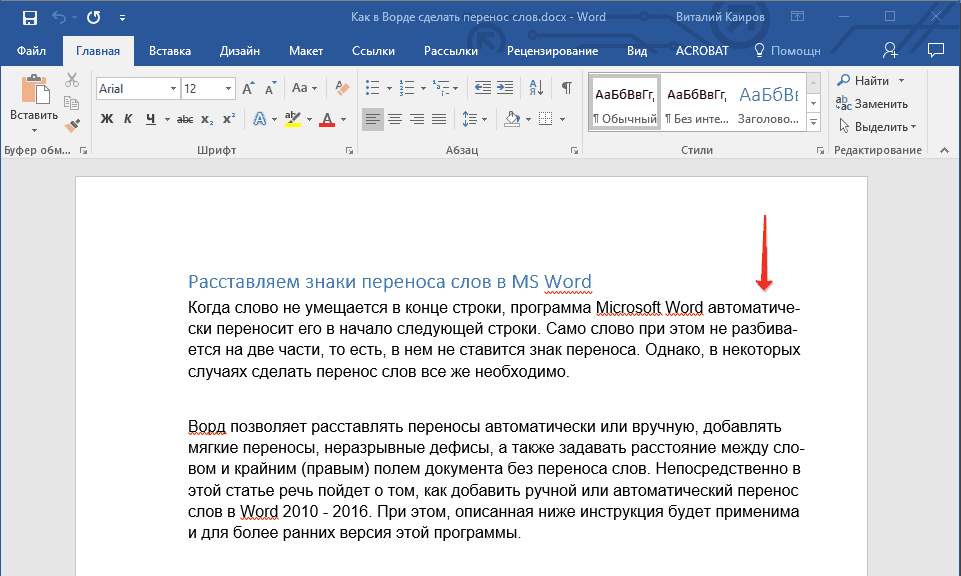Screen dimensions: 961x576
Task: Expand the line spacing options dropdown
Action: tap(484, 119)
